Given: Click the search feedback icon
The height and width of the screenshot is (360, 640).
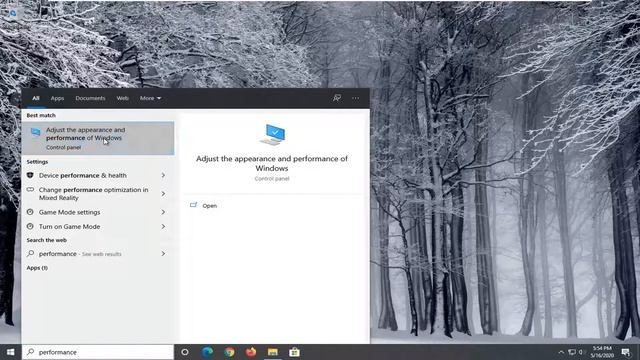Looking at the screenshot, I should tap(337, 98).
